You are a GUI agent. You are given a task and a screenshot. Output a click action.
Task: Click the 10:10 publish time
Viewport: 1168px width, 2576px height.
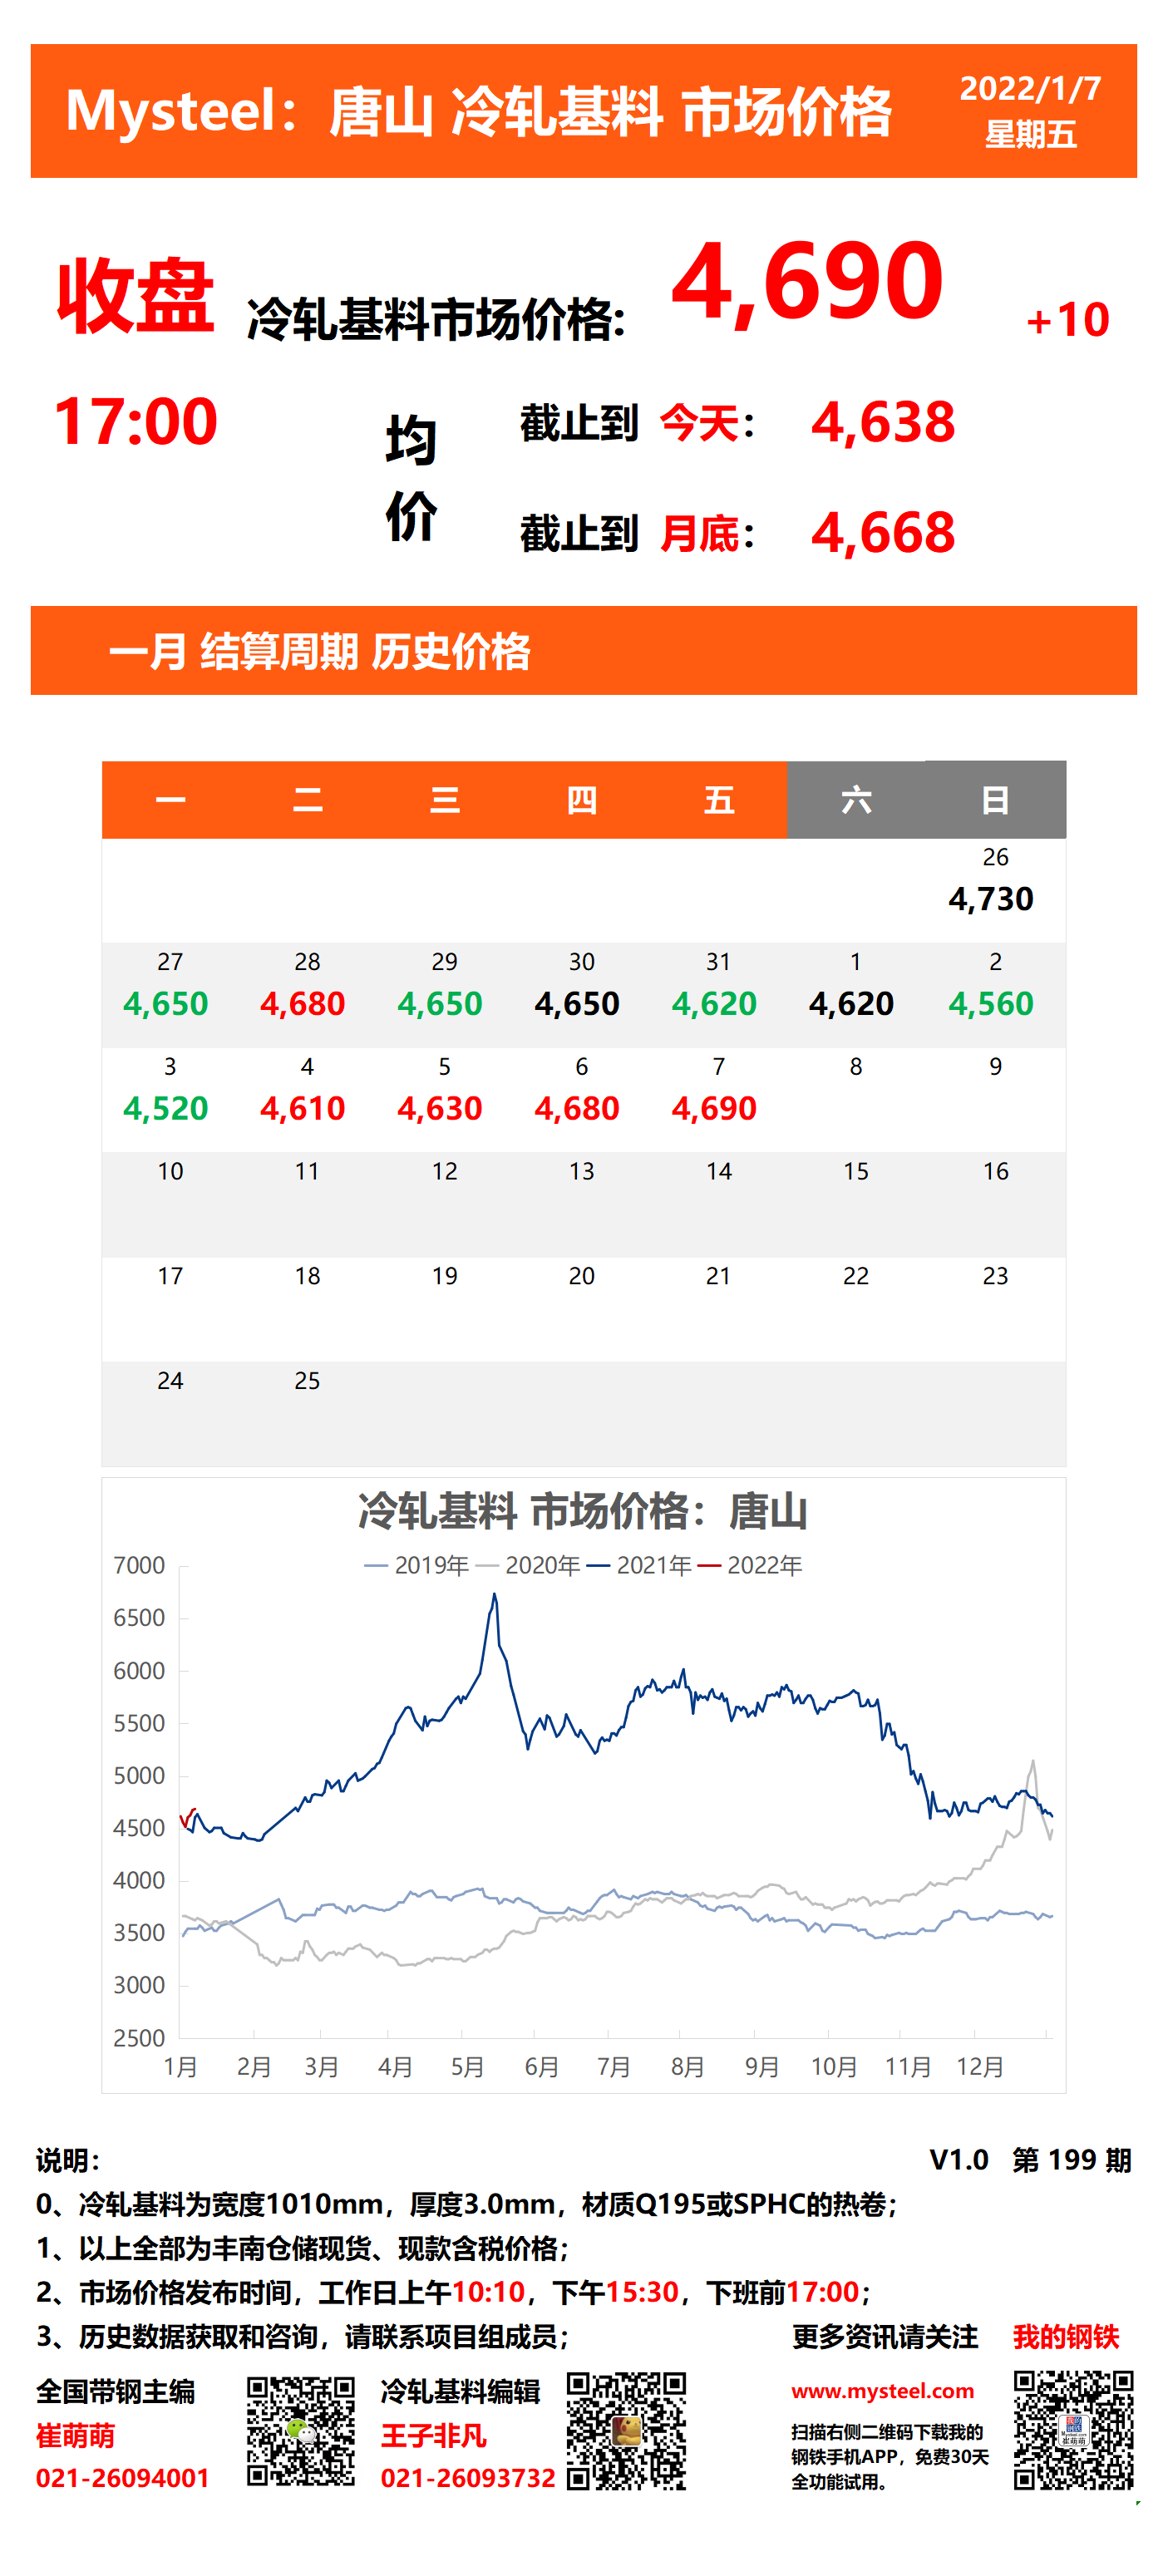(x=489, y=2292)
